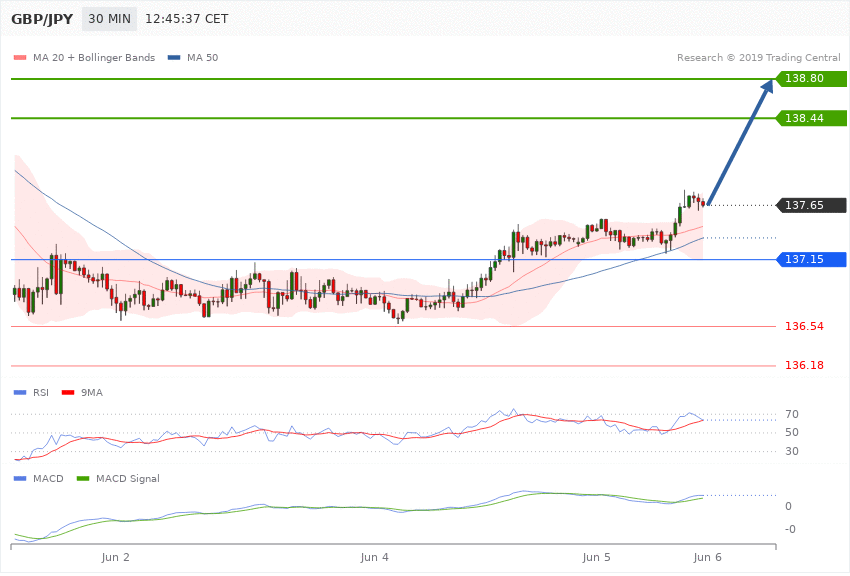Click the 9MA legend label
850x576 pixels.
coord(92,392)
